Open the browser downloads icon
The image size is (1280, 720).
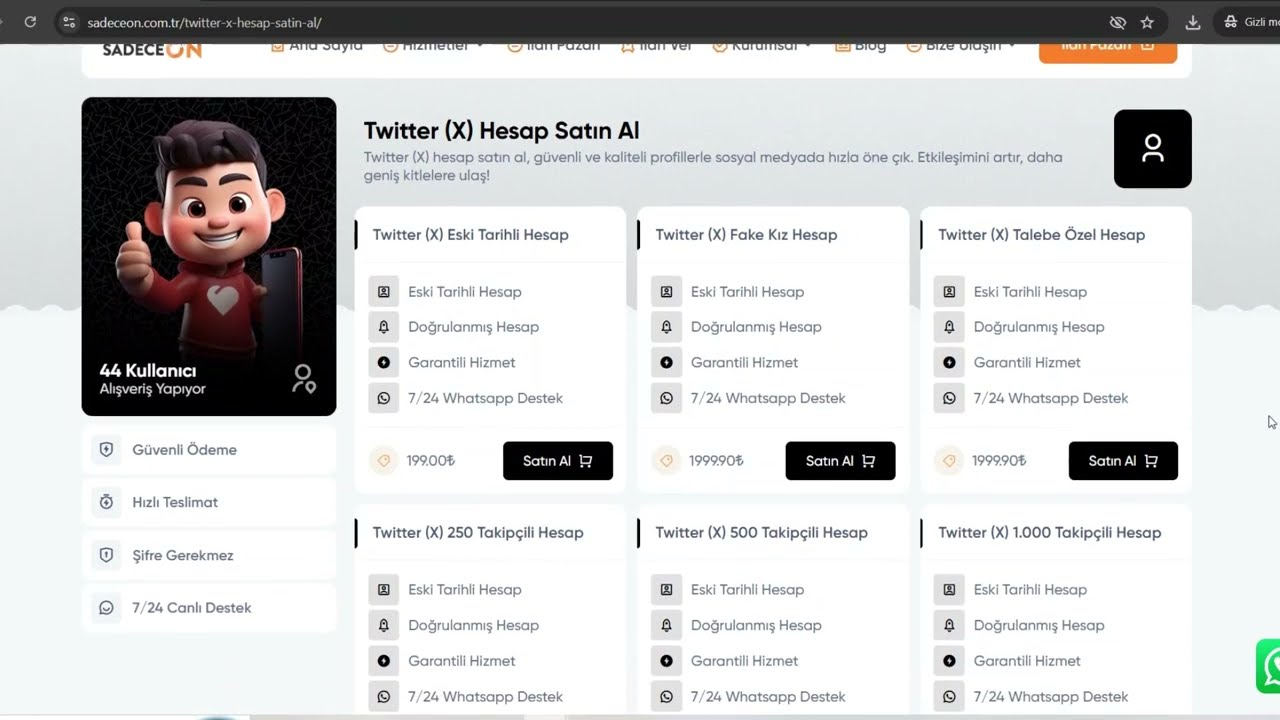[x=1193, y=22]
